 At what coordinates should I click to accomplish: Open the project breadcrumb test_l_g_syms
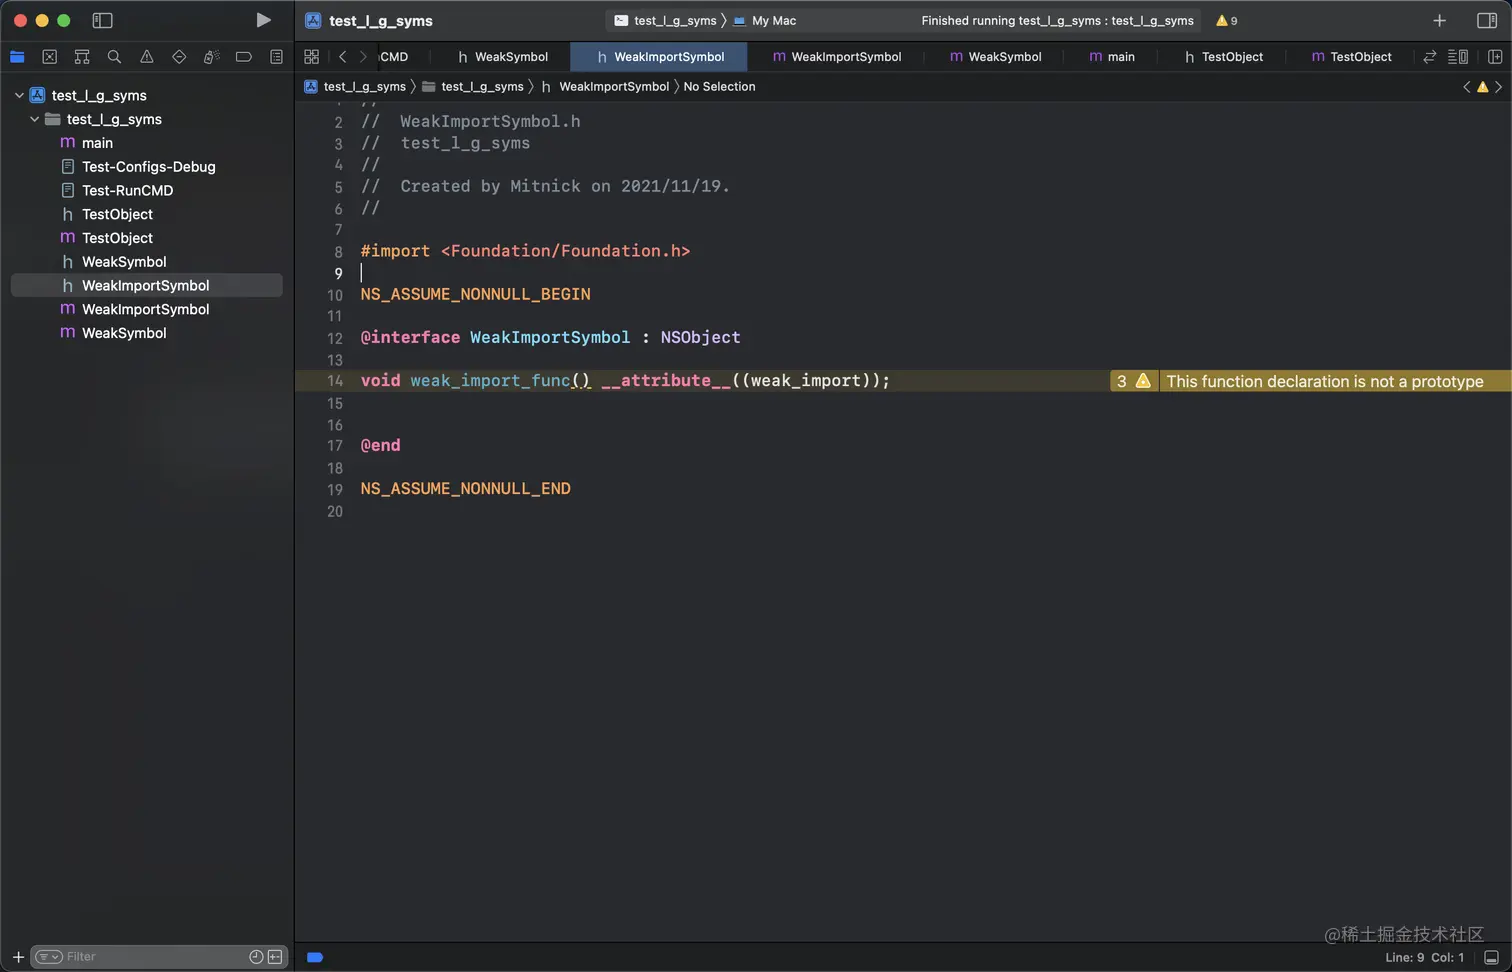[x=355, y=87]
